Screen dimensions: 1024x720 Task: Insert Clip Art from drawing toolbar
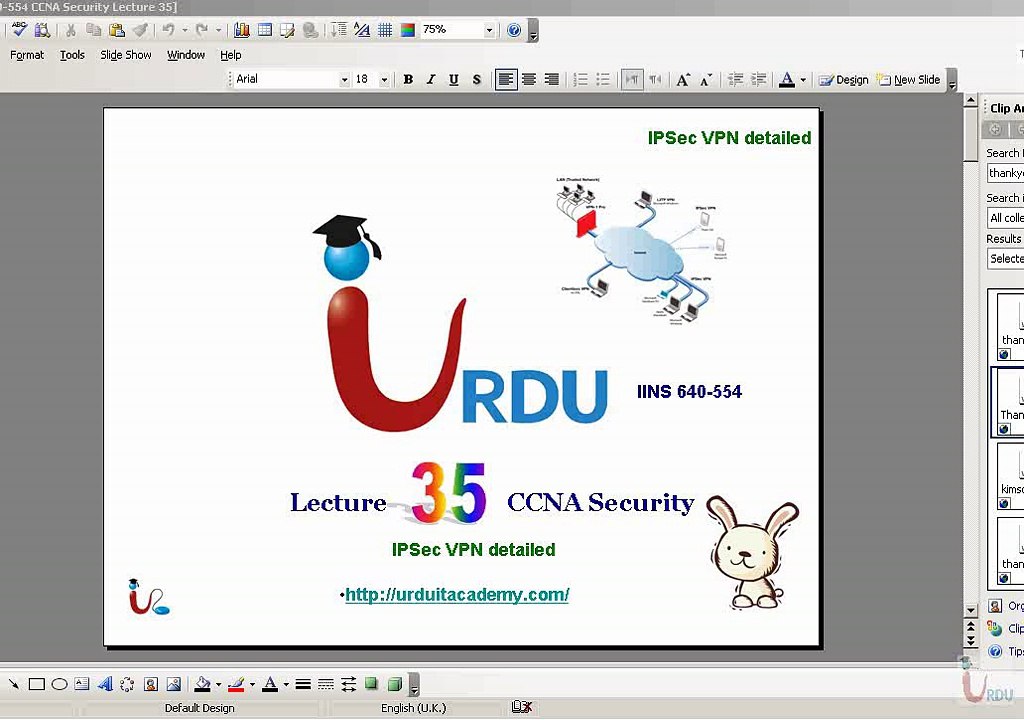(151, 684)
